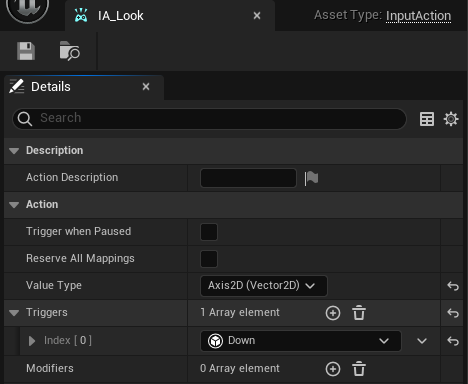Expand the Index [ 0 ] trigger entry
Image resolution: width=468 pixels, height=384 pixels.
pos(32,341)
